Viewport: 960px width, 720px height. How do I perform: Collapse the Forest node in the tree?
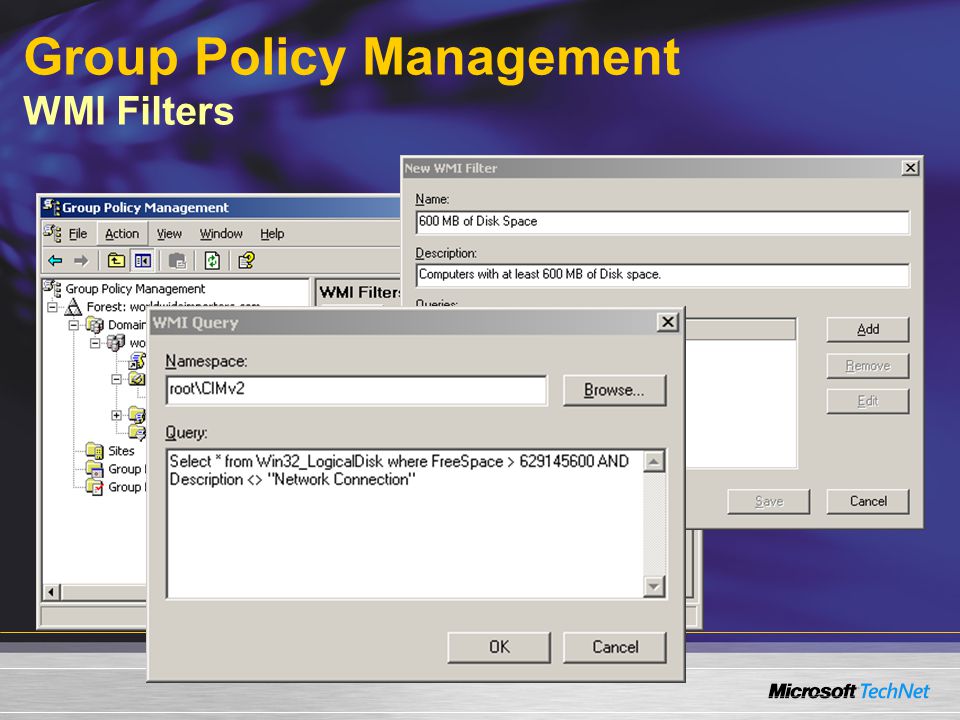[53, 307]
